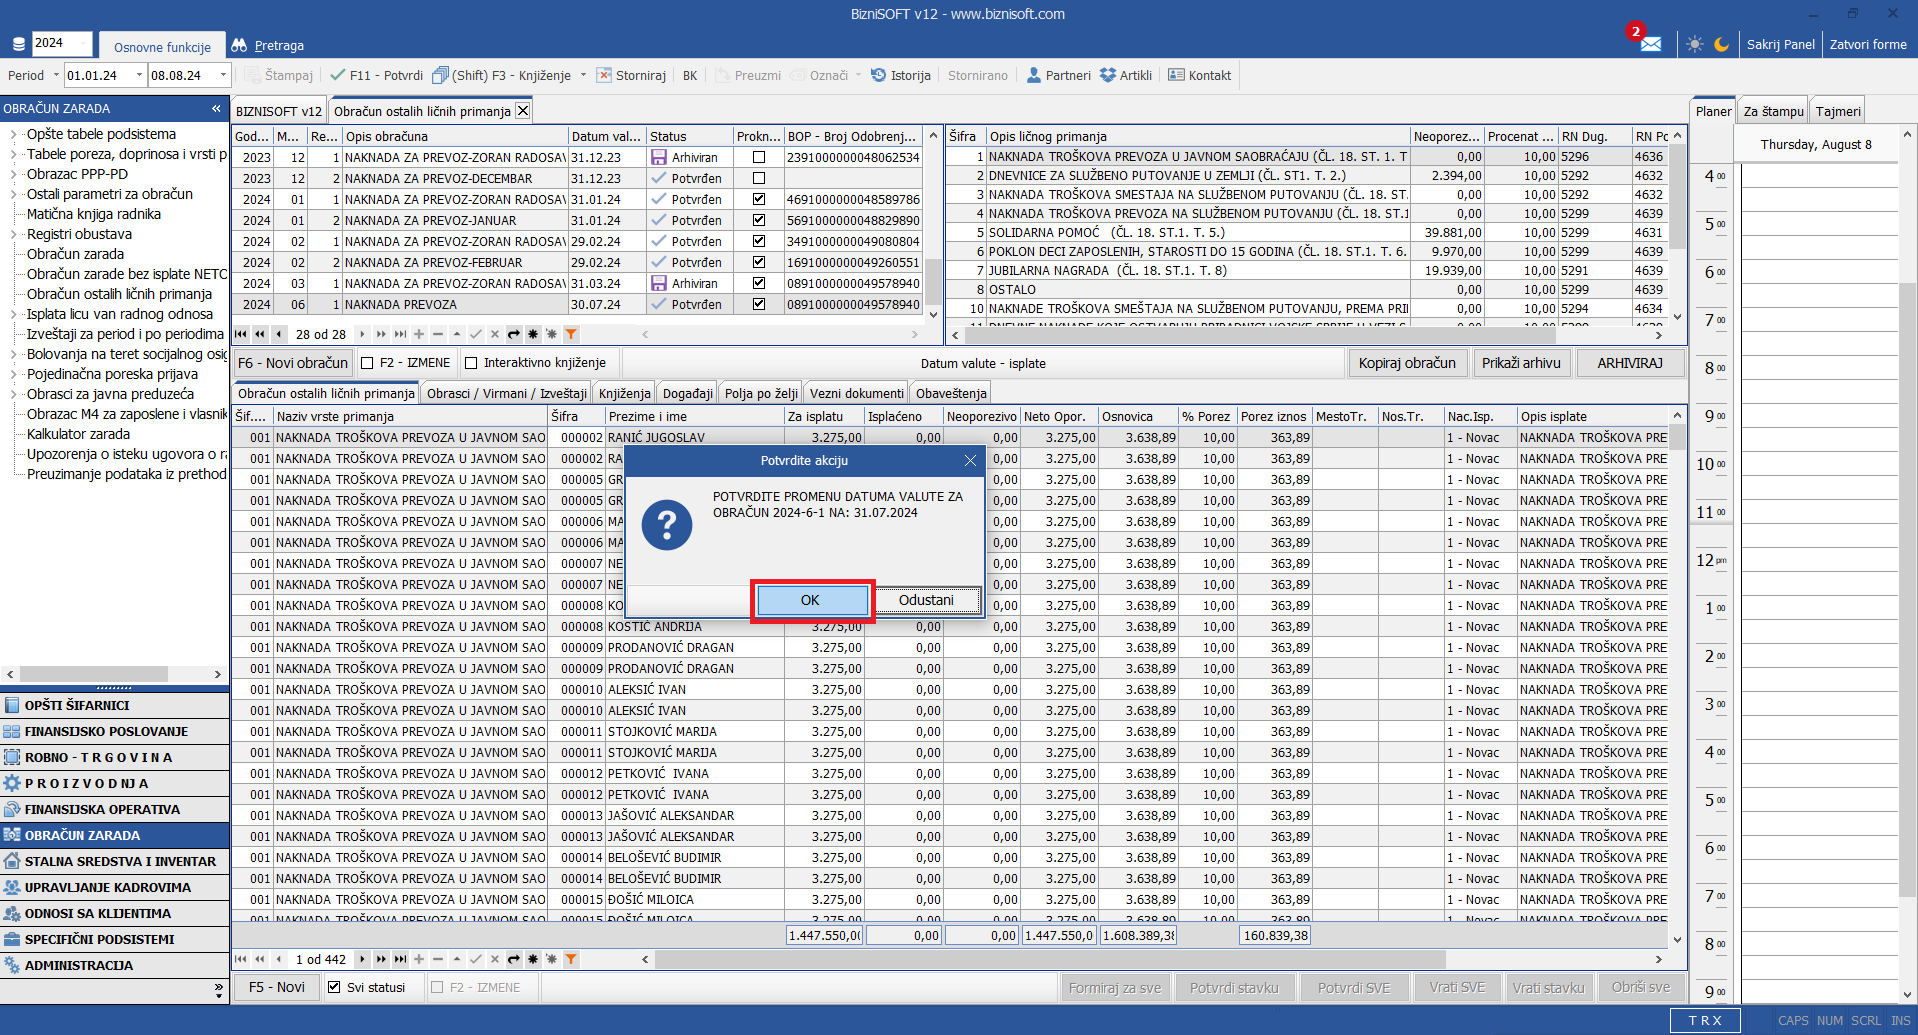Screen dimensions: 1918x1035
Task: Click the filter funnel icon in upper grid navigator
Action: pyautogui.click(x=571, y=334)
